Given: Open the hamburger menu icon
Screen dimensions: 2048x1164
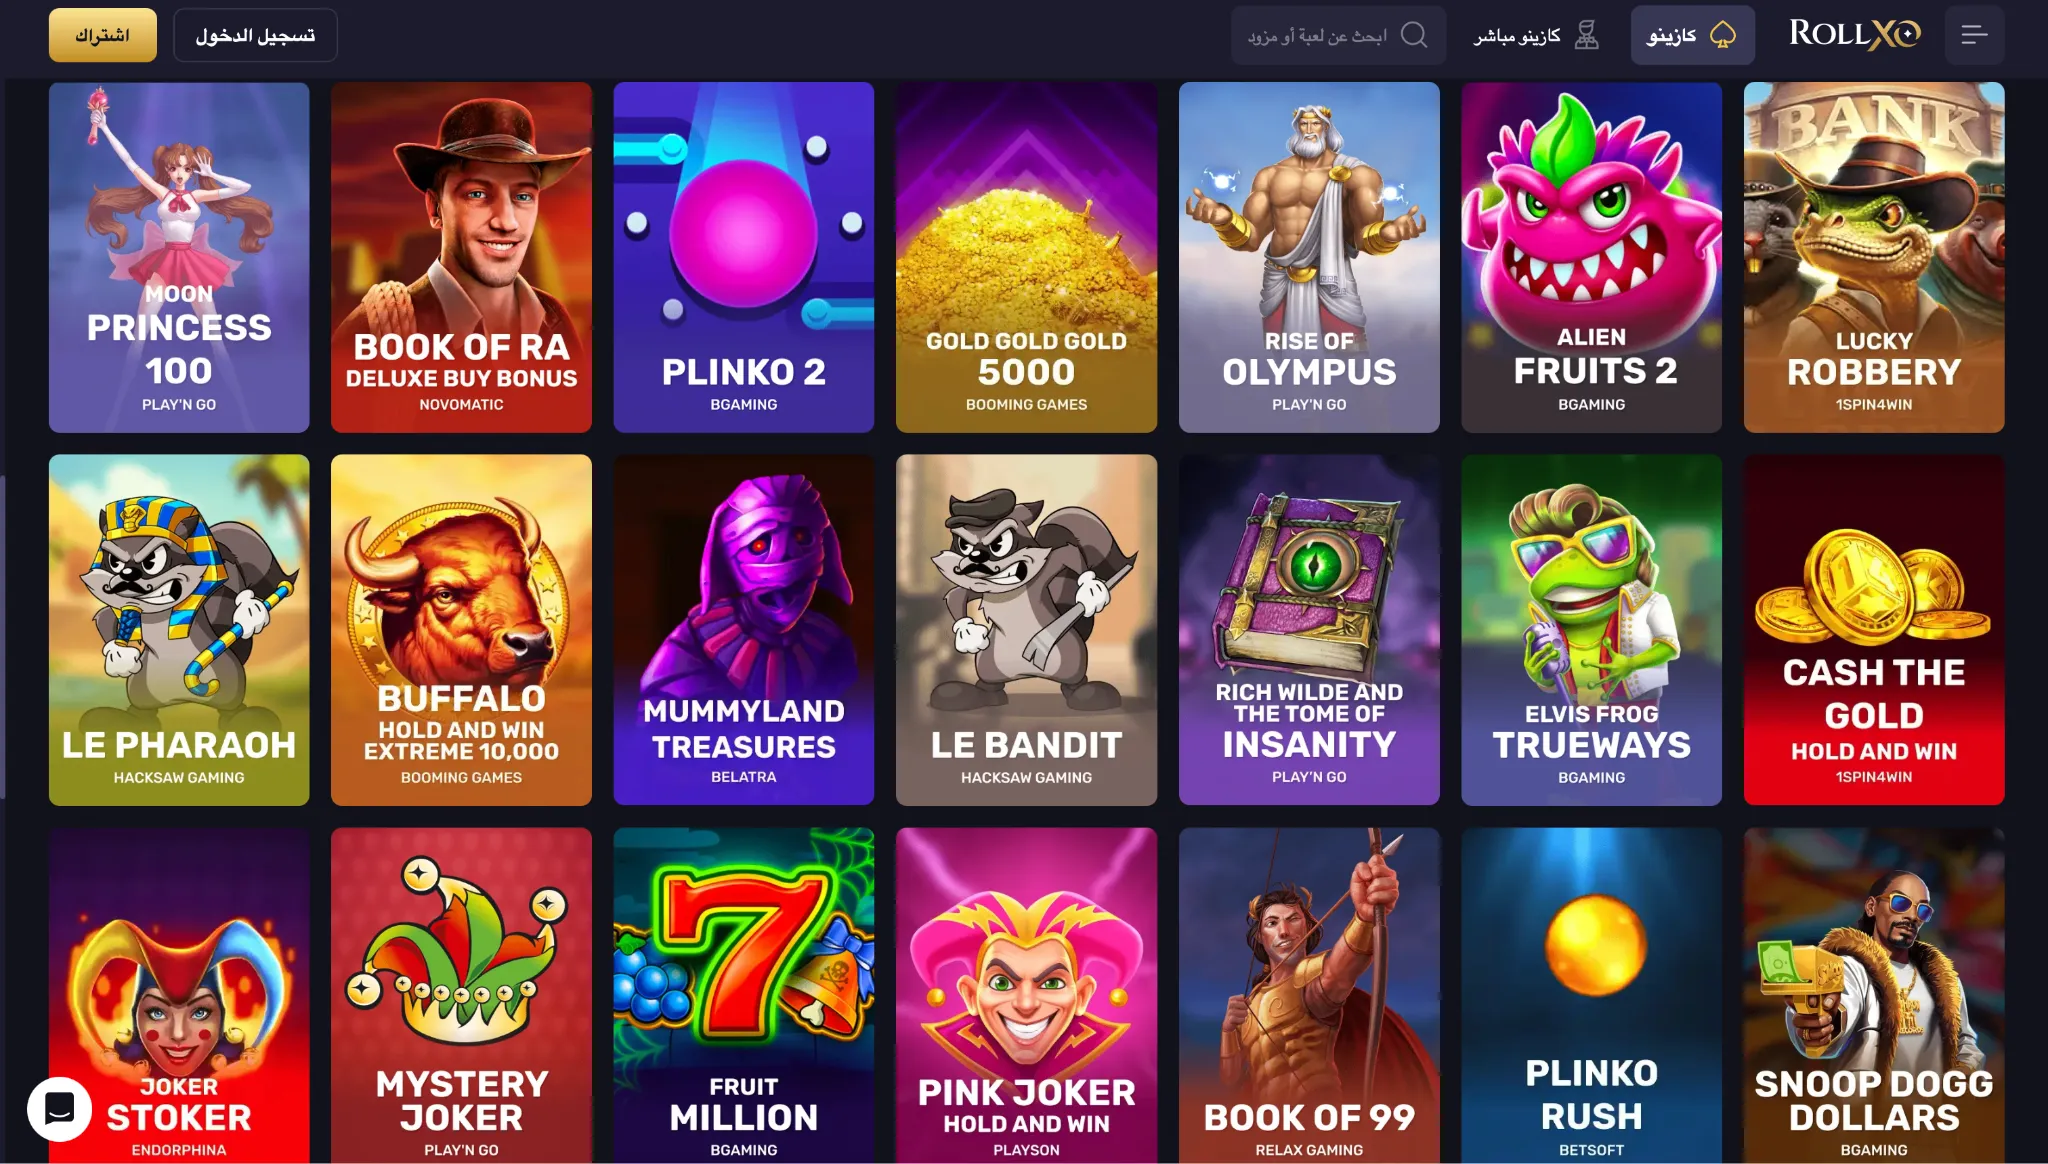Looking at the screenshot, I should click(x=1974, y=35).
